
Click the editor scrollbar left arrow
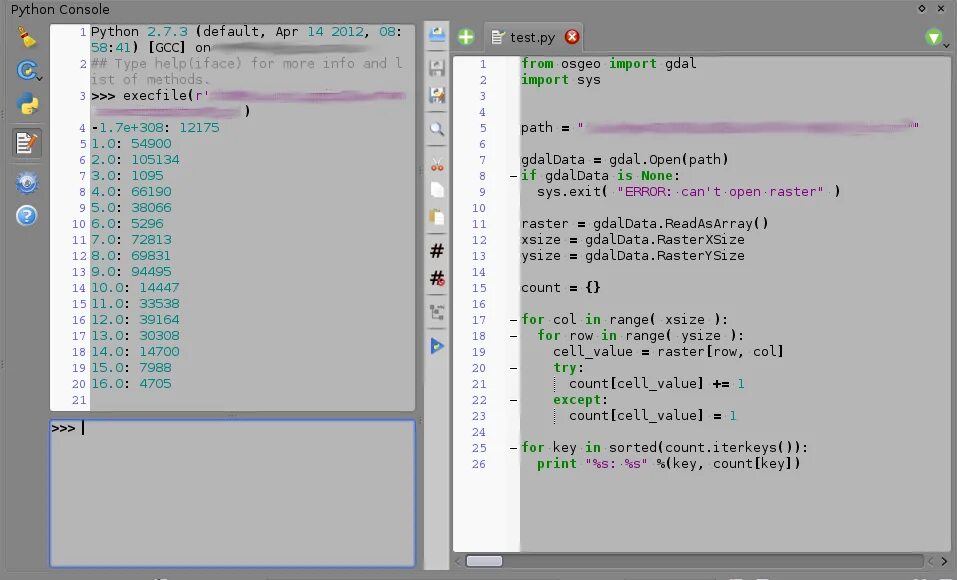coord(458,561)
